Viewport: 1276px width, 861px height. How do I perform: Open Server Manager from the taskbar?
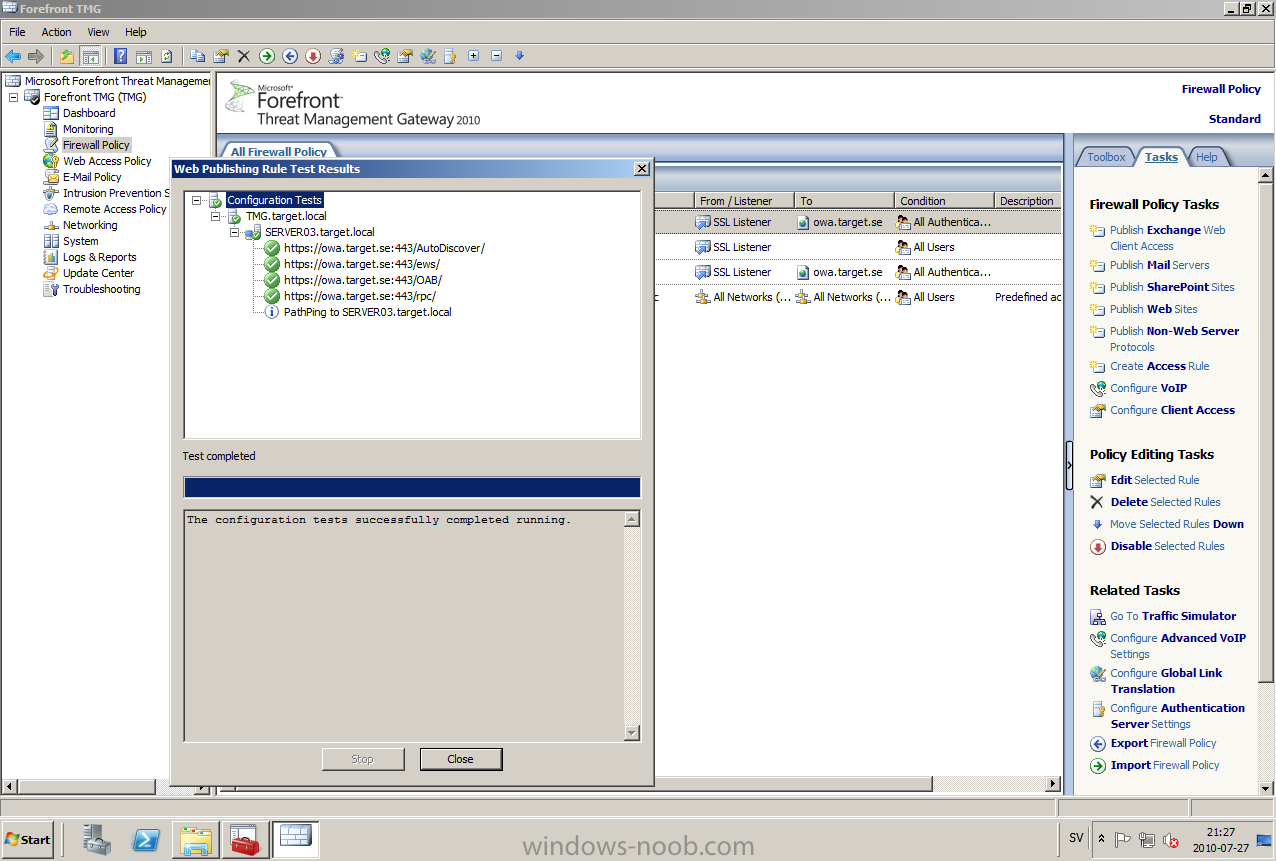pyautogui.click(x=96, y=838)
